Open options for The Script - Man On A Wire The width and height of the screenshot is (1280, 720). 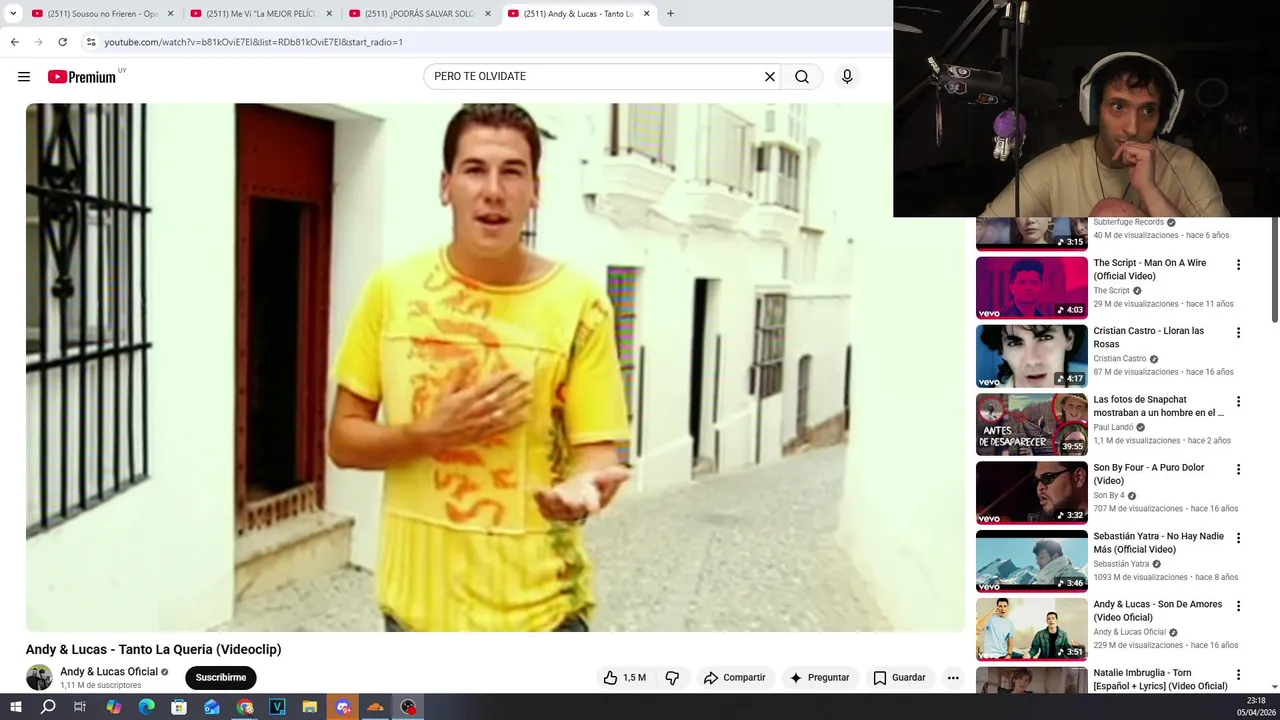click(x=1238, y=265)
